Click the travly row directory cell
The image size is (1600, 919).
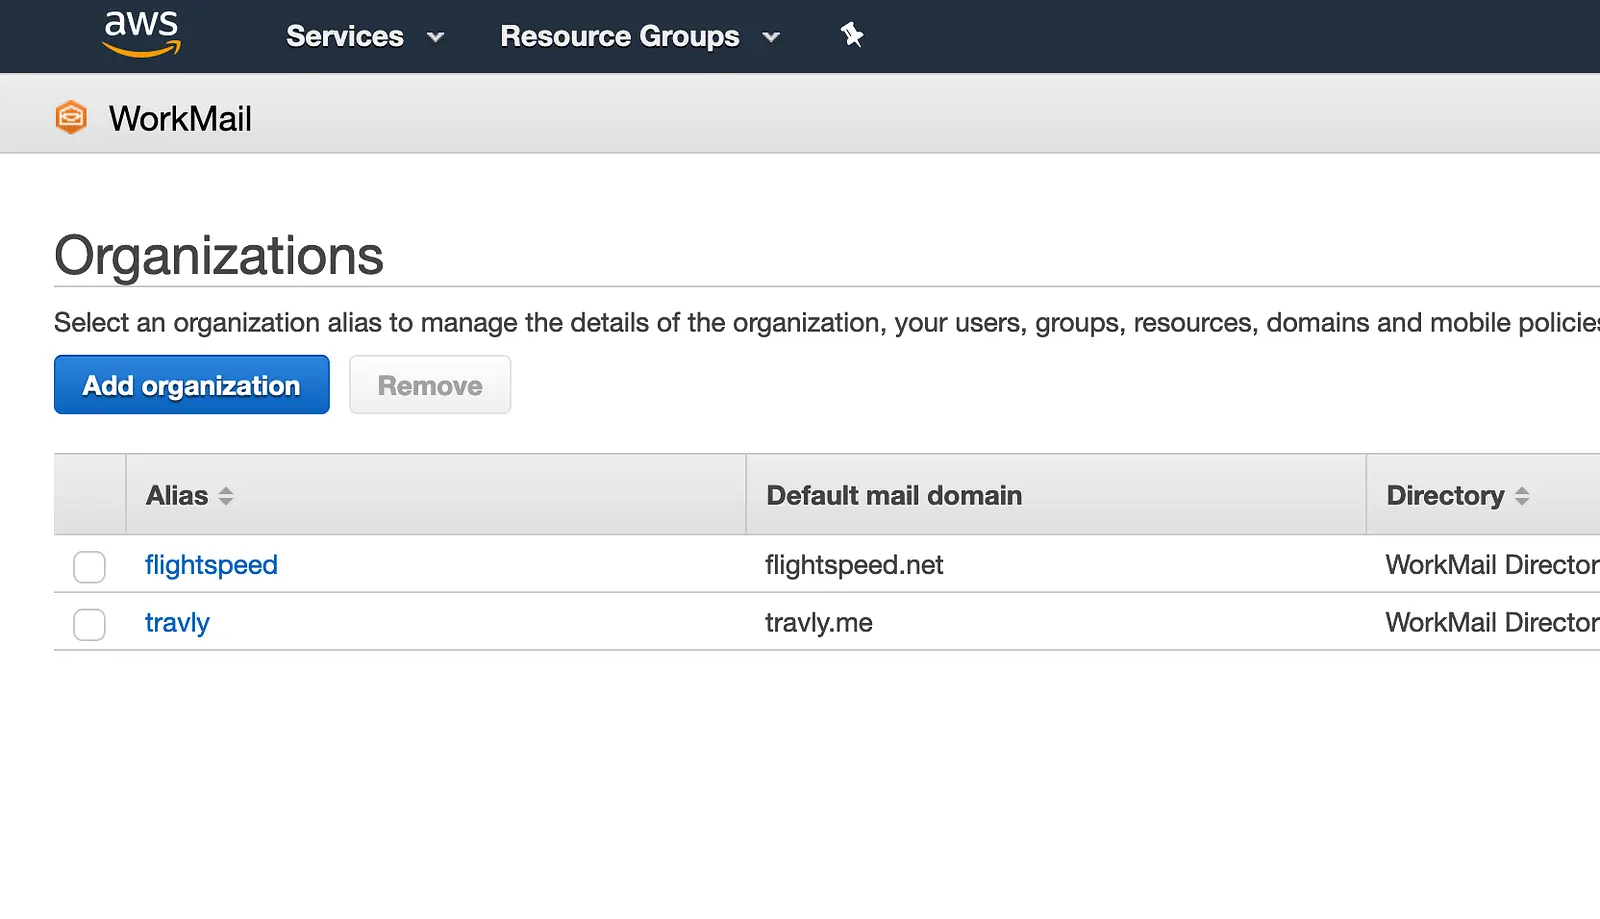click(x=1492, y=623)
